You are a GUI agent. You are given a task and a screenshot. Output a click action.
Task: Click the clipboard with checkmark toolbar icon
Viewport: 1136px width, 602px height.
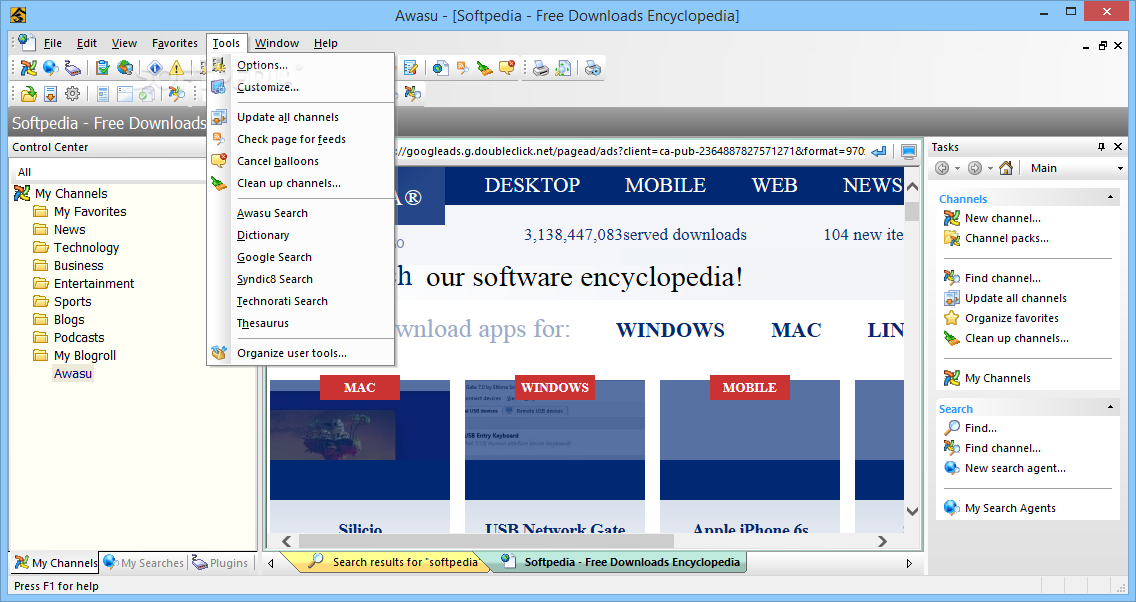(x=102, y=68)
